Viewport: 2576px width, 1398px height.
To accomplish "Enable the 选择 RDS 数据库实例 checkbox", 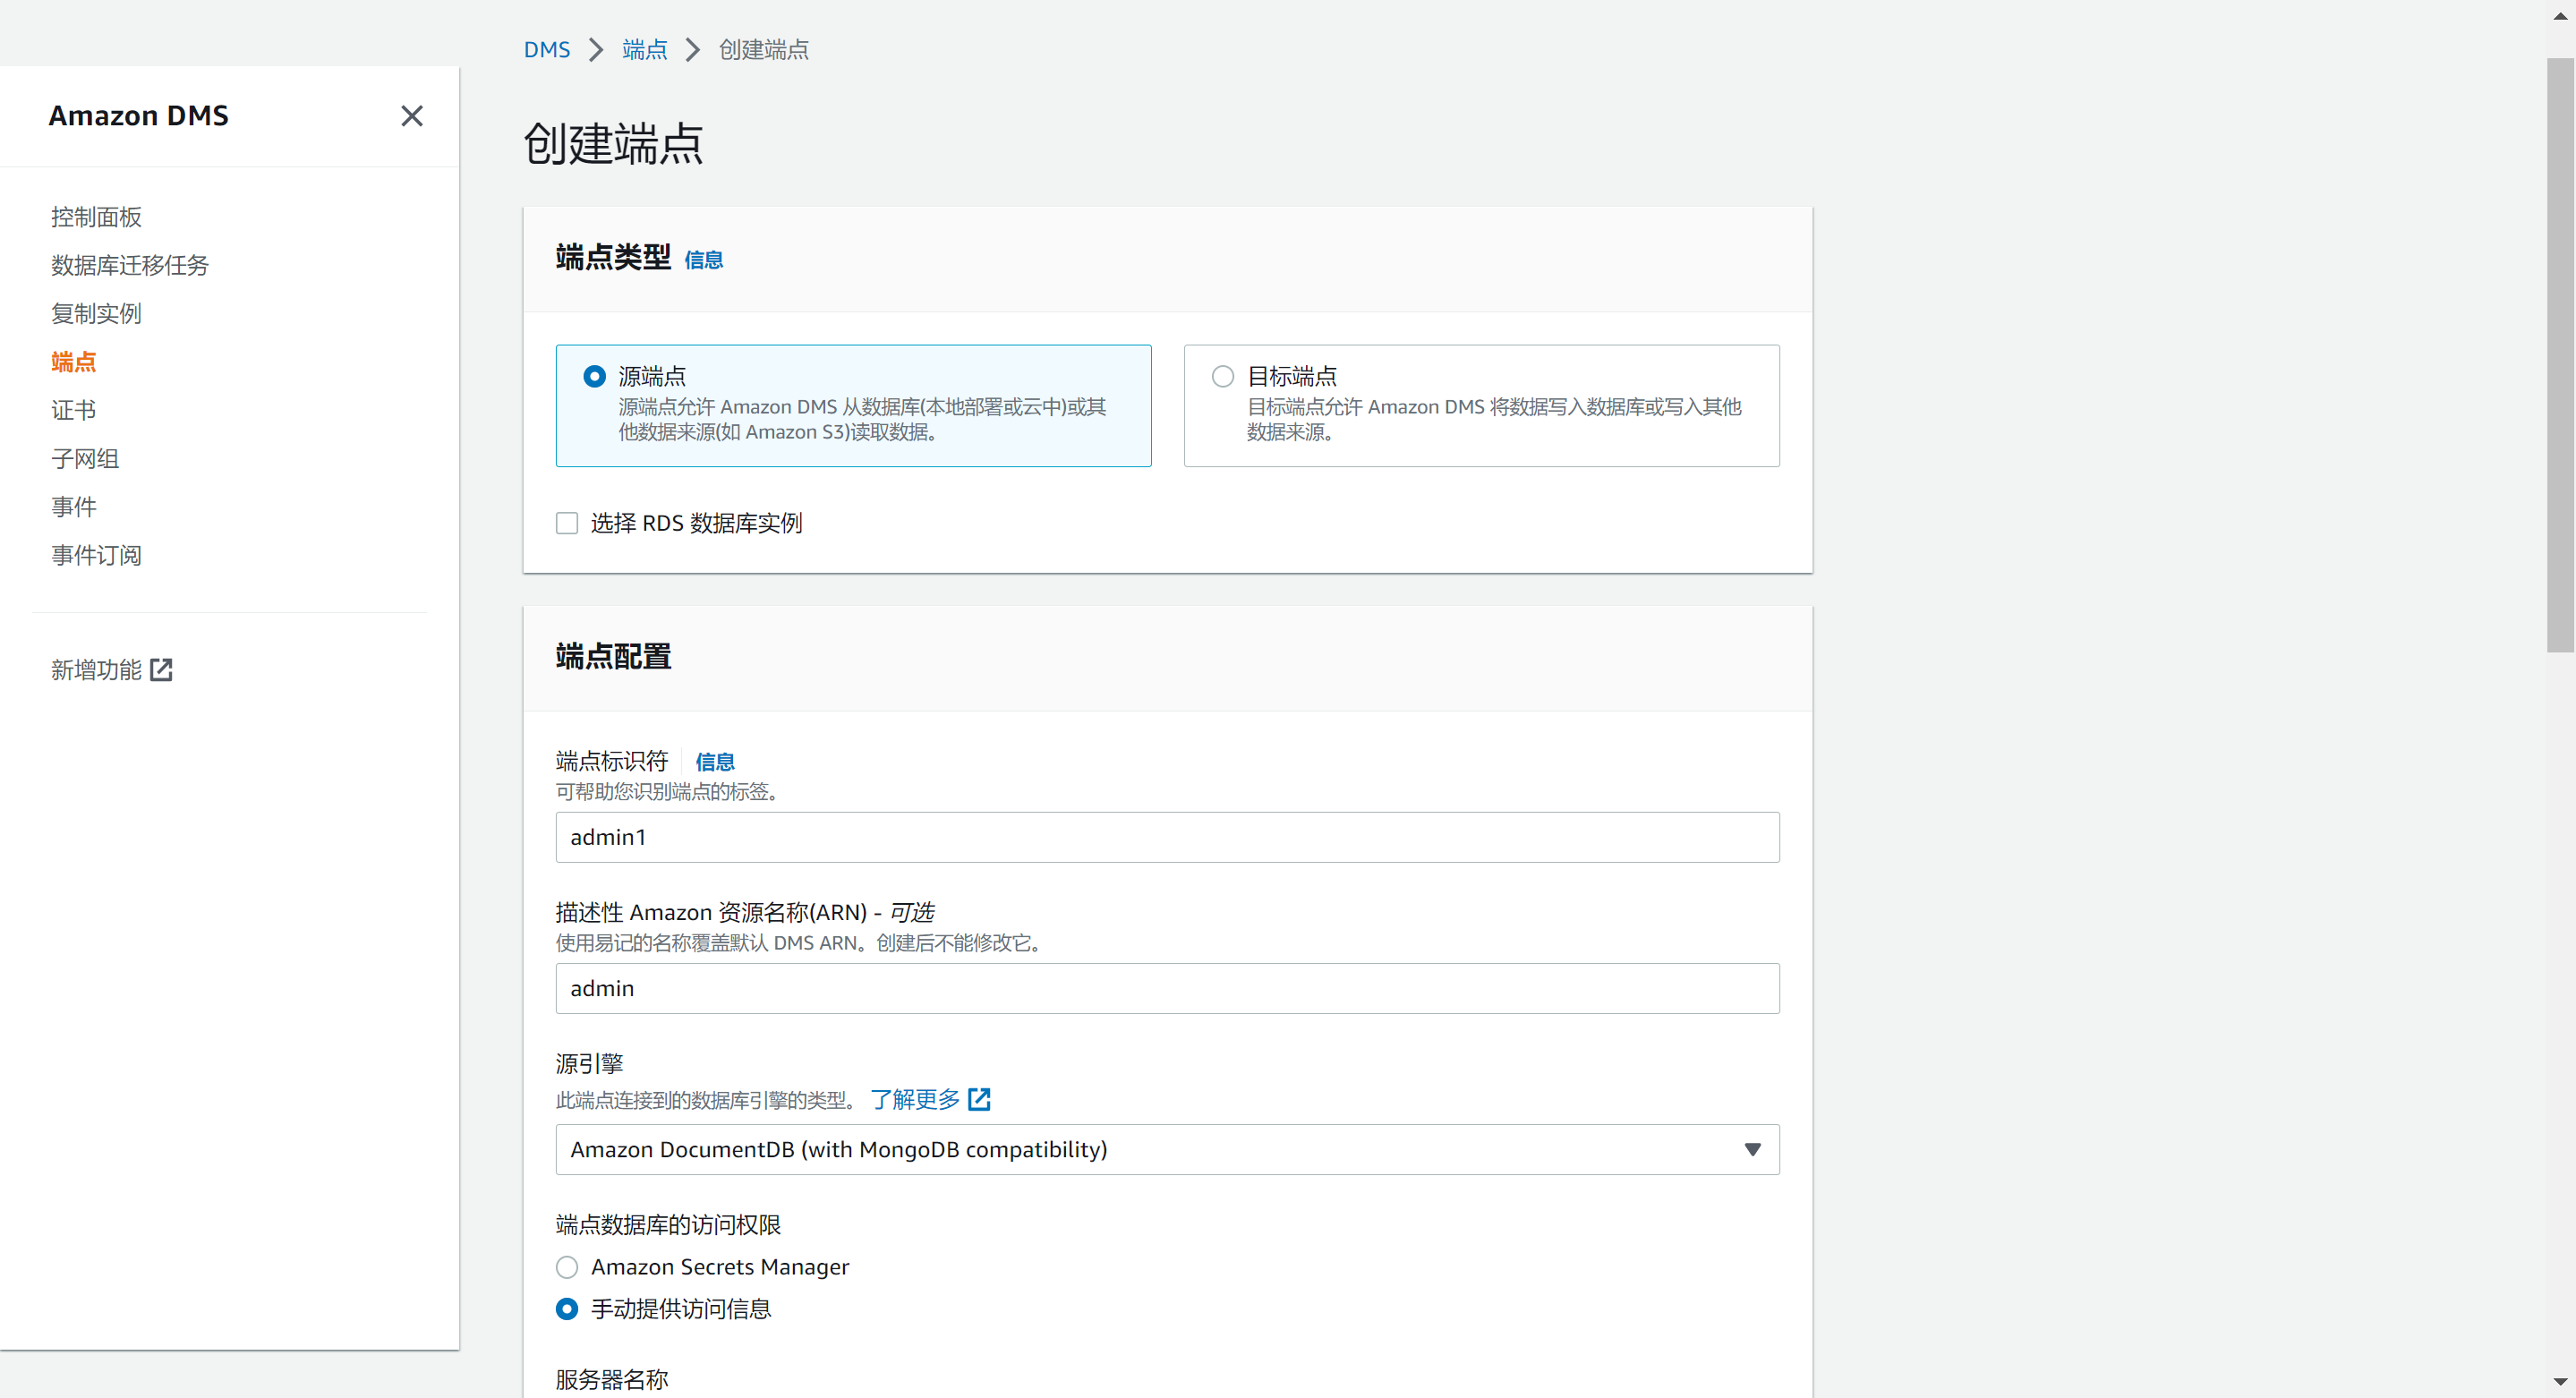I will click(x=567, y=523).
